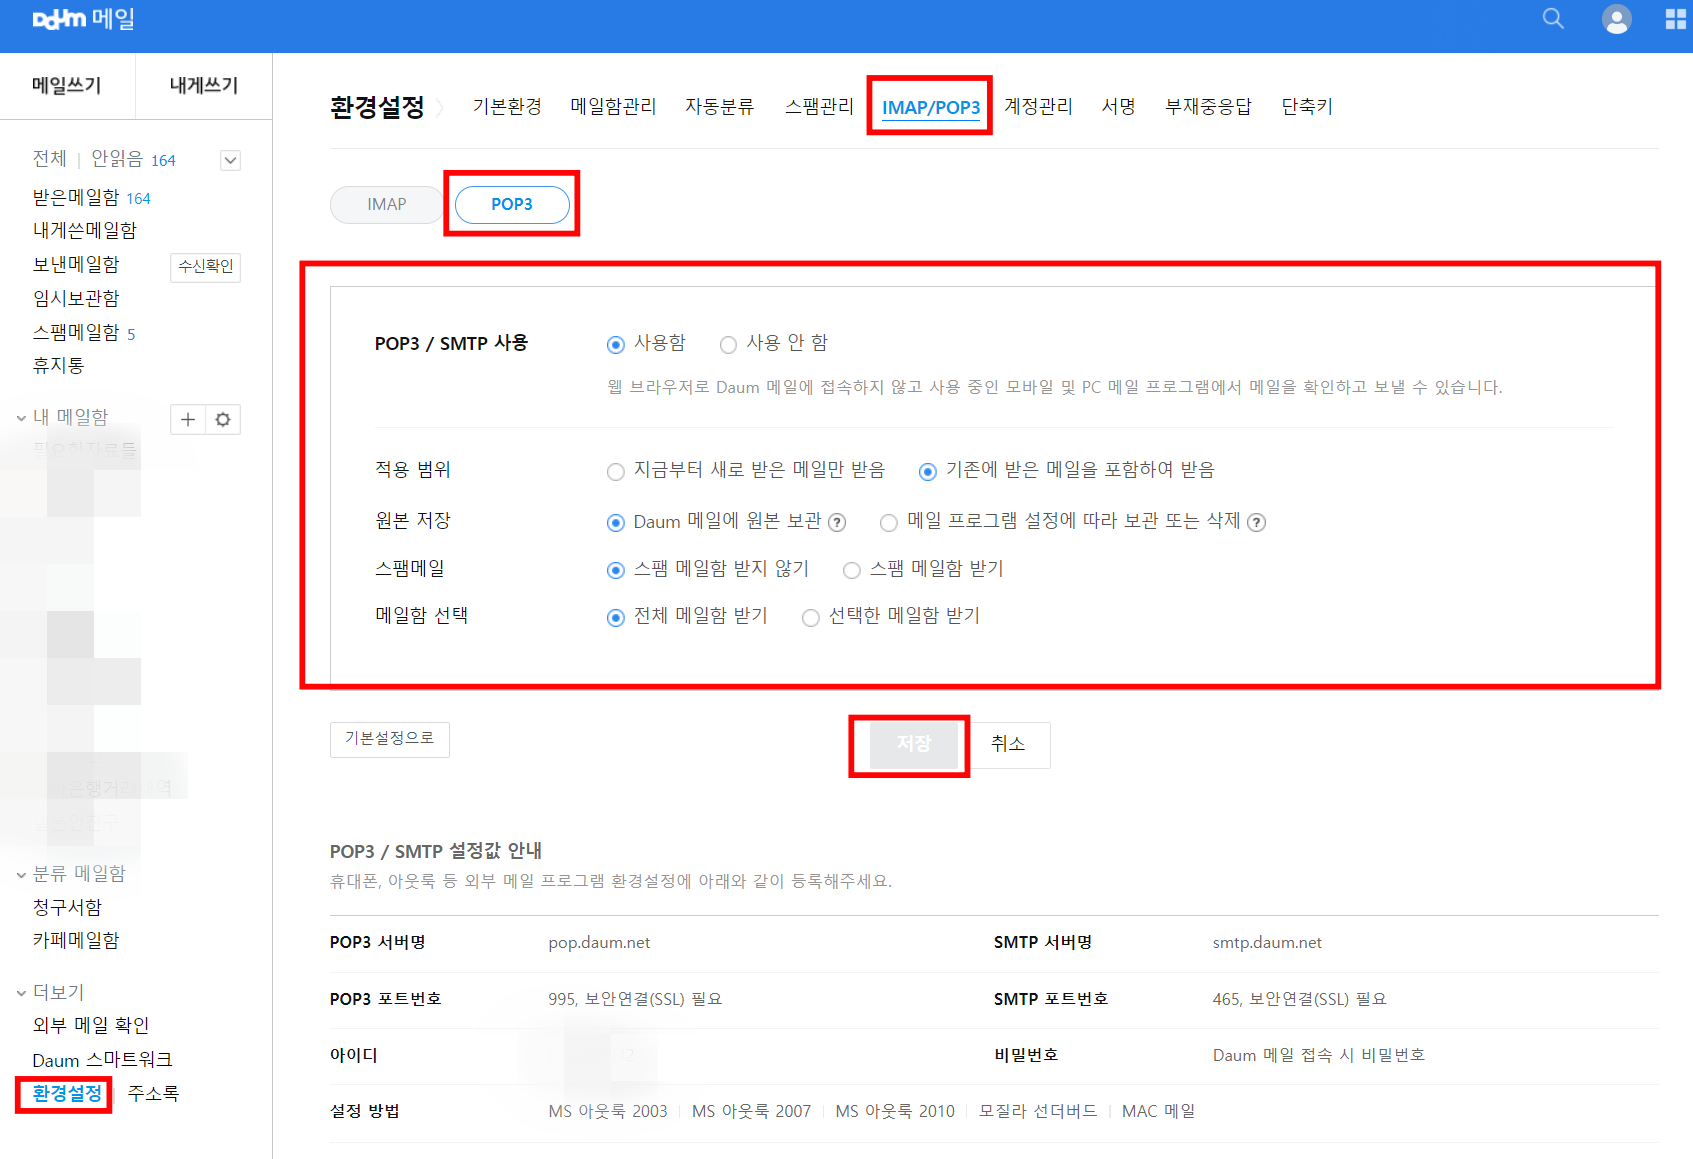Select 사용 안 함 for POP3/SMTP

[728, 344]
